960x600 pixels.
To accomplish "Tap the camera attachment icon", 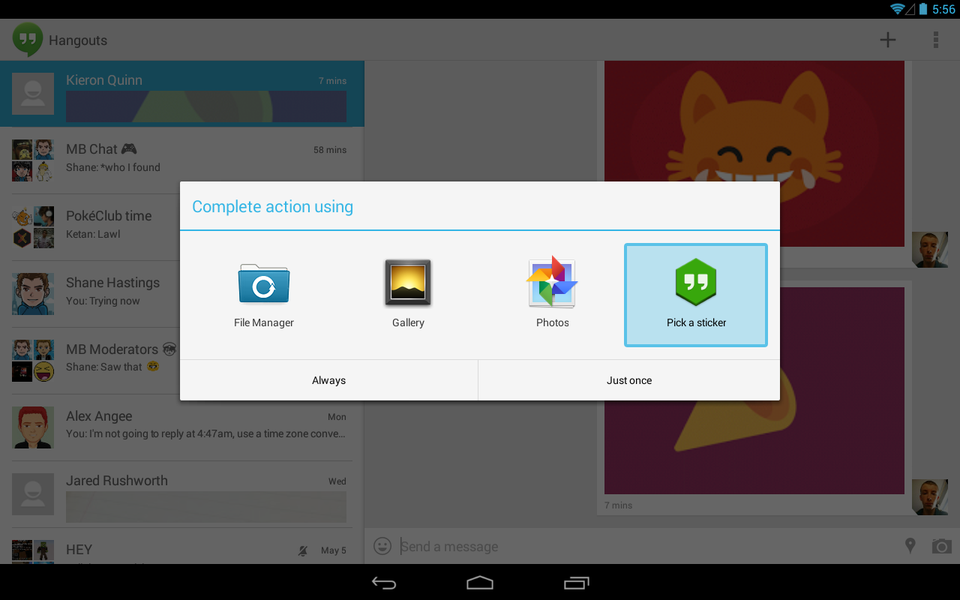I will [941, 546].
